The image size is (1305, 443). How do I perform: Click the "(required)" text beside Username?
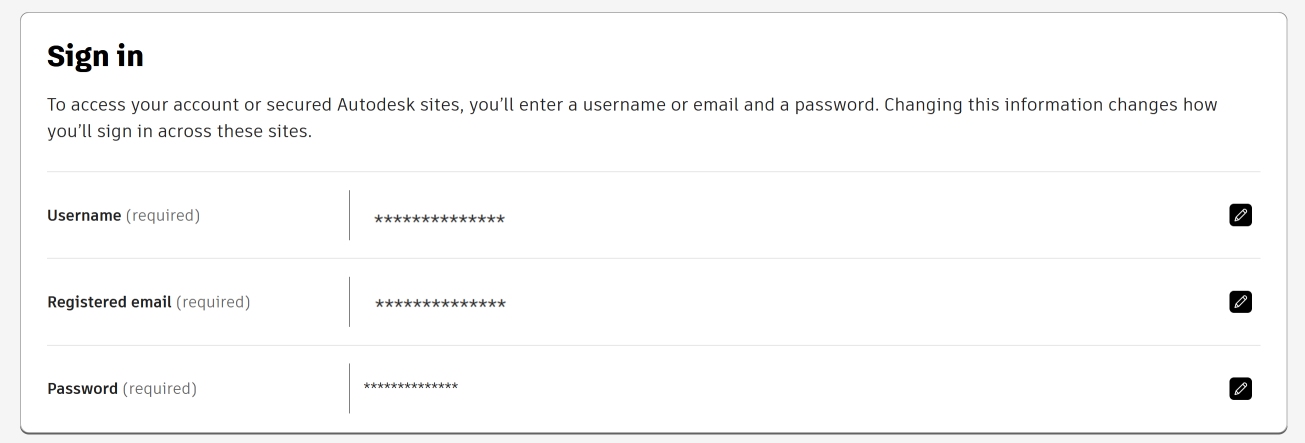click(x=163, y=216)
